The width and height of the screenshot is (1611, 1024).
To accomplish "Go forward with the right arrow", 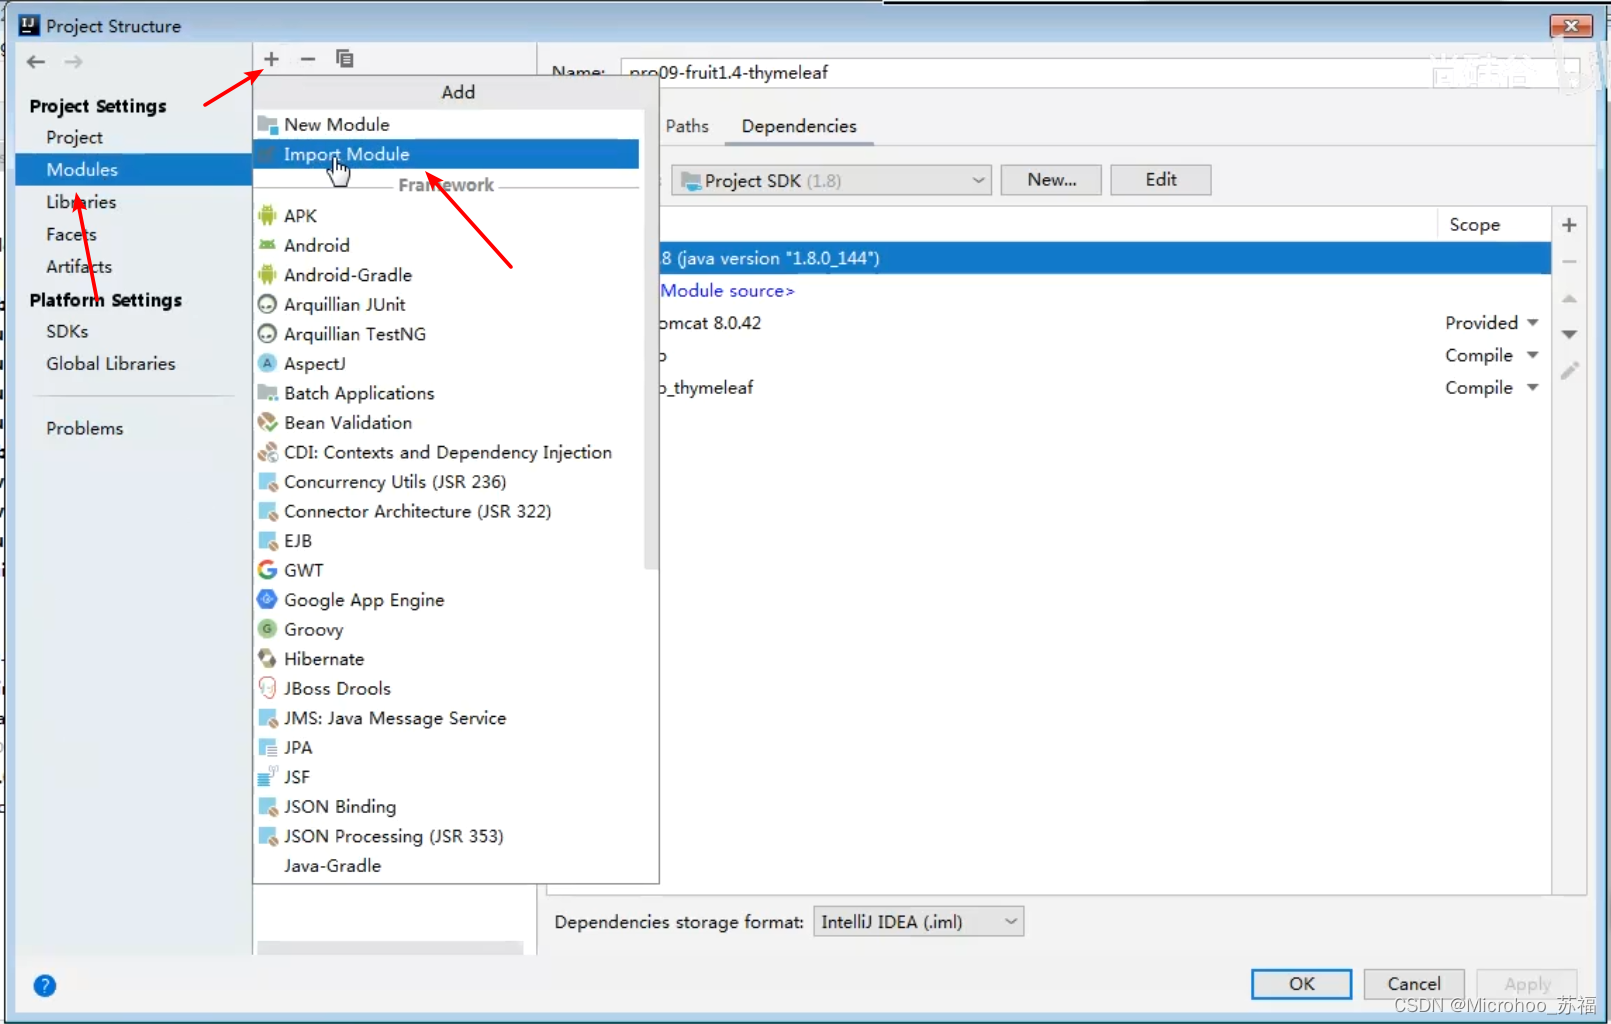I will (x=74, y=62).
